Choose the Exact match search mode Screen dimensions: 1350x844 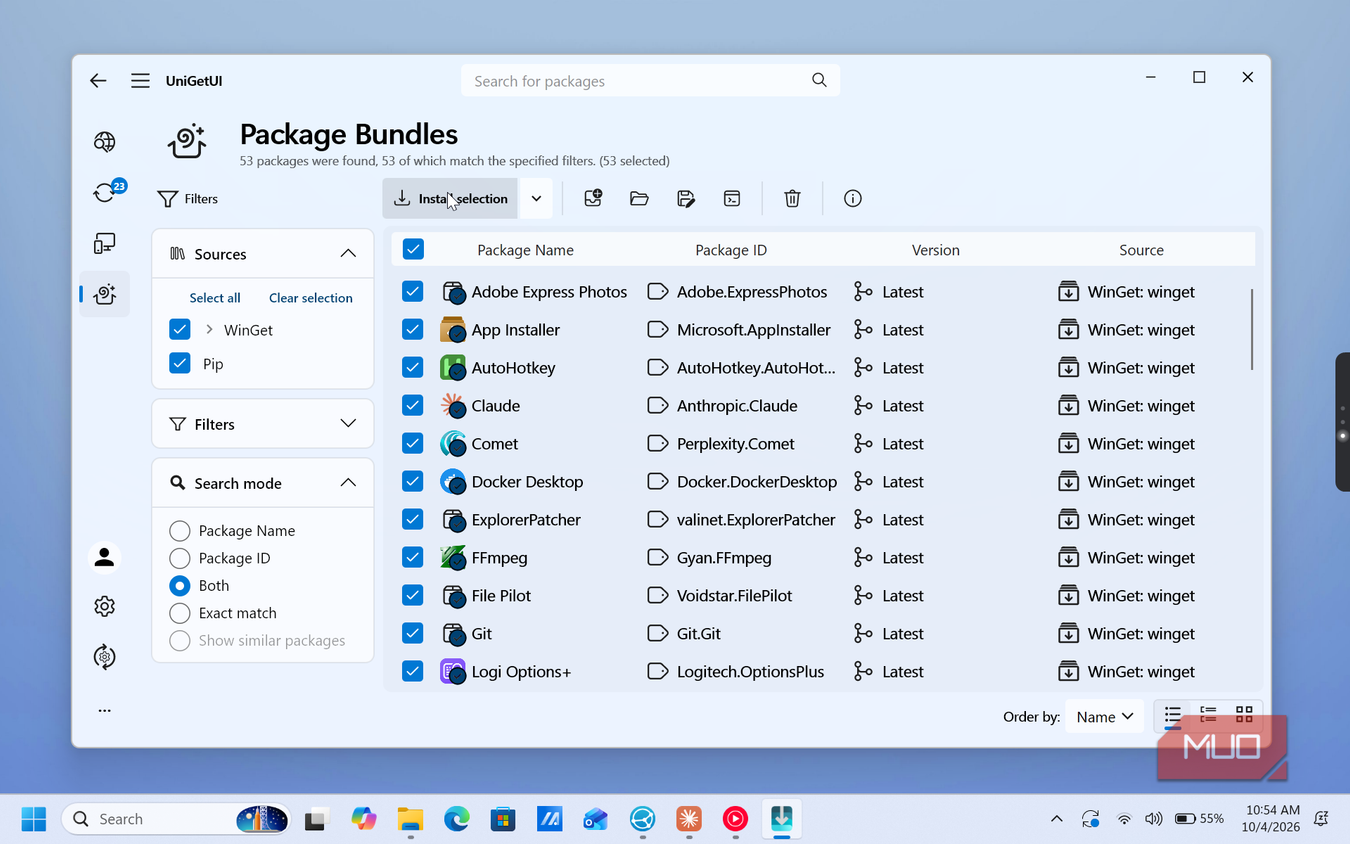pos(180,613)
